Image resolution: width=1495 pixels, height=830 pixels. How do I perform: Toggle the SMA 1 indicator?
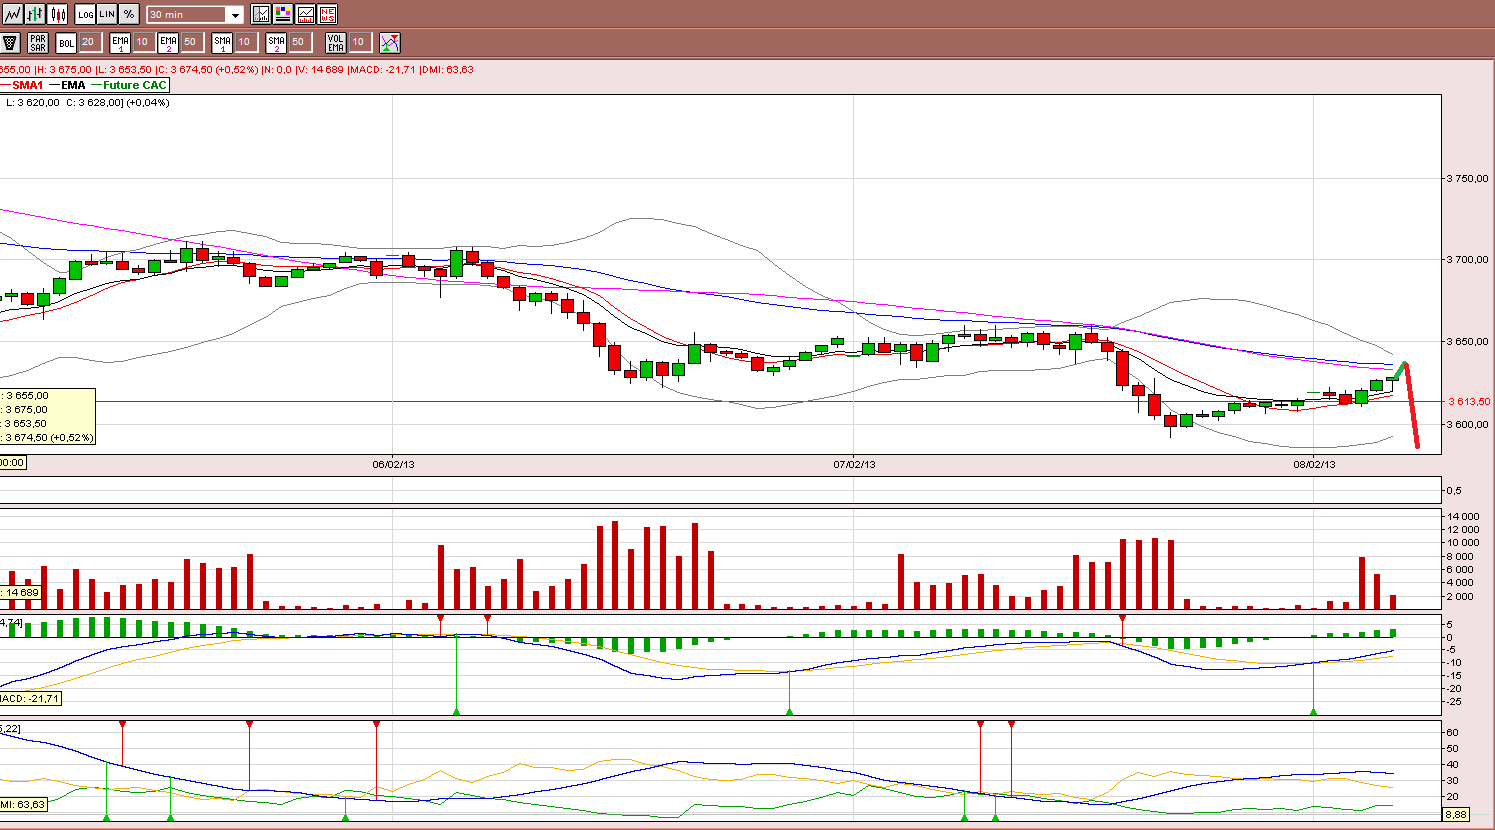coord(222,42)
